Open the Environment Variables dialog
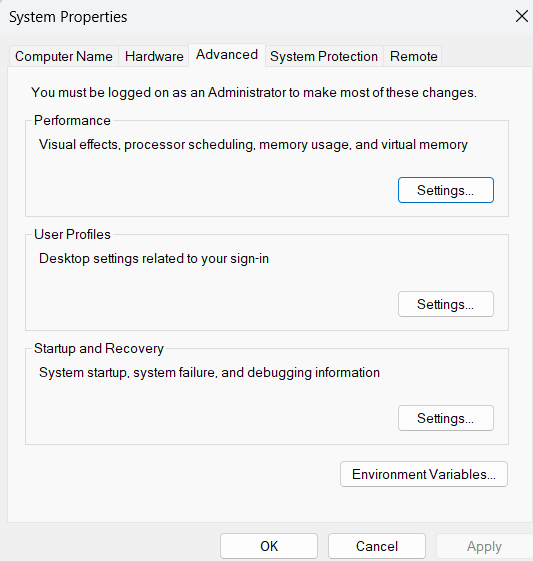533x561 pixels. click(x=424, y=474)
